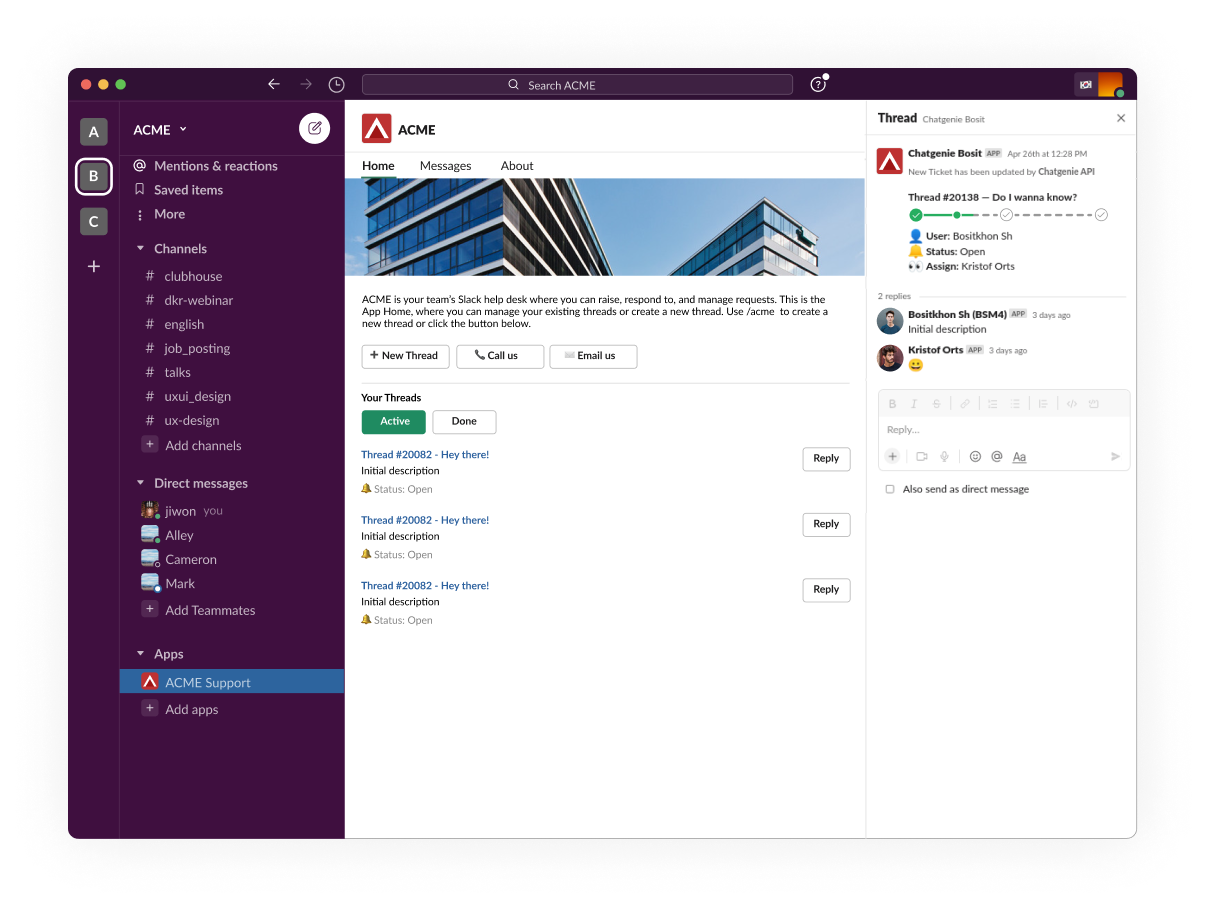Close the Thread panel

point(1121,118)
